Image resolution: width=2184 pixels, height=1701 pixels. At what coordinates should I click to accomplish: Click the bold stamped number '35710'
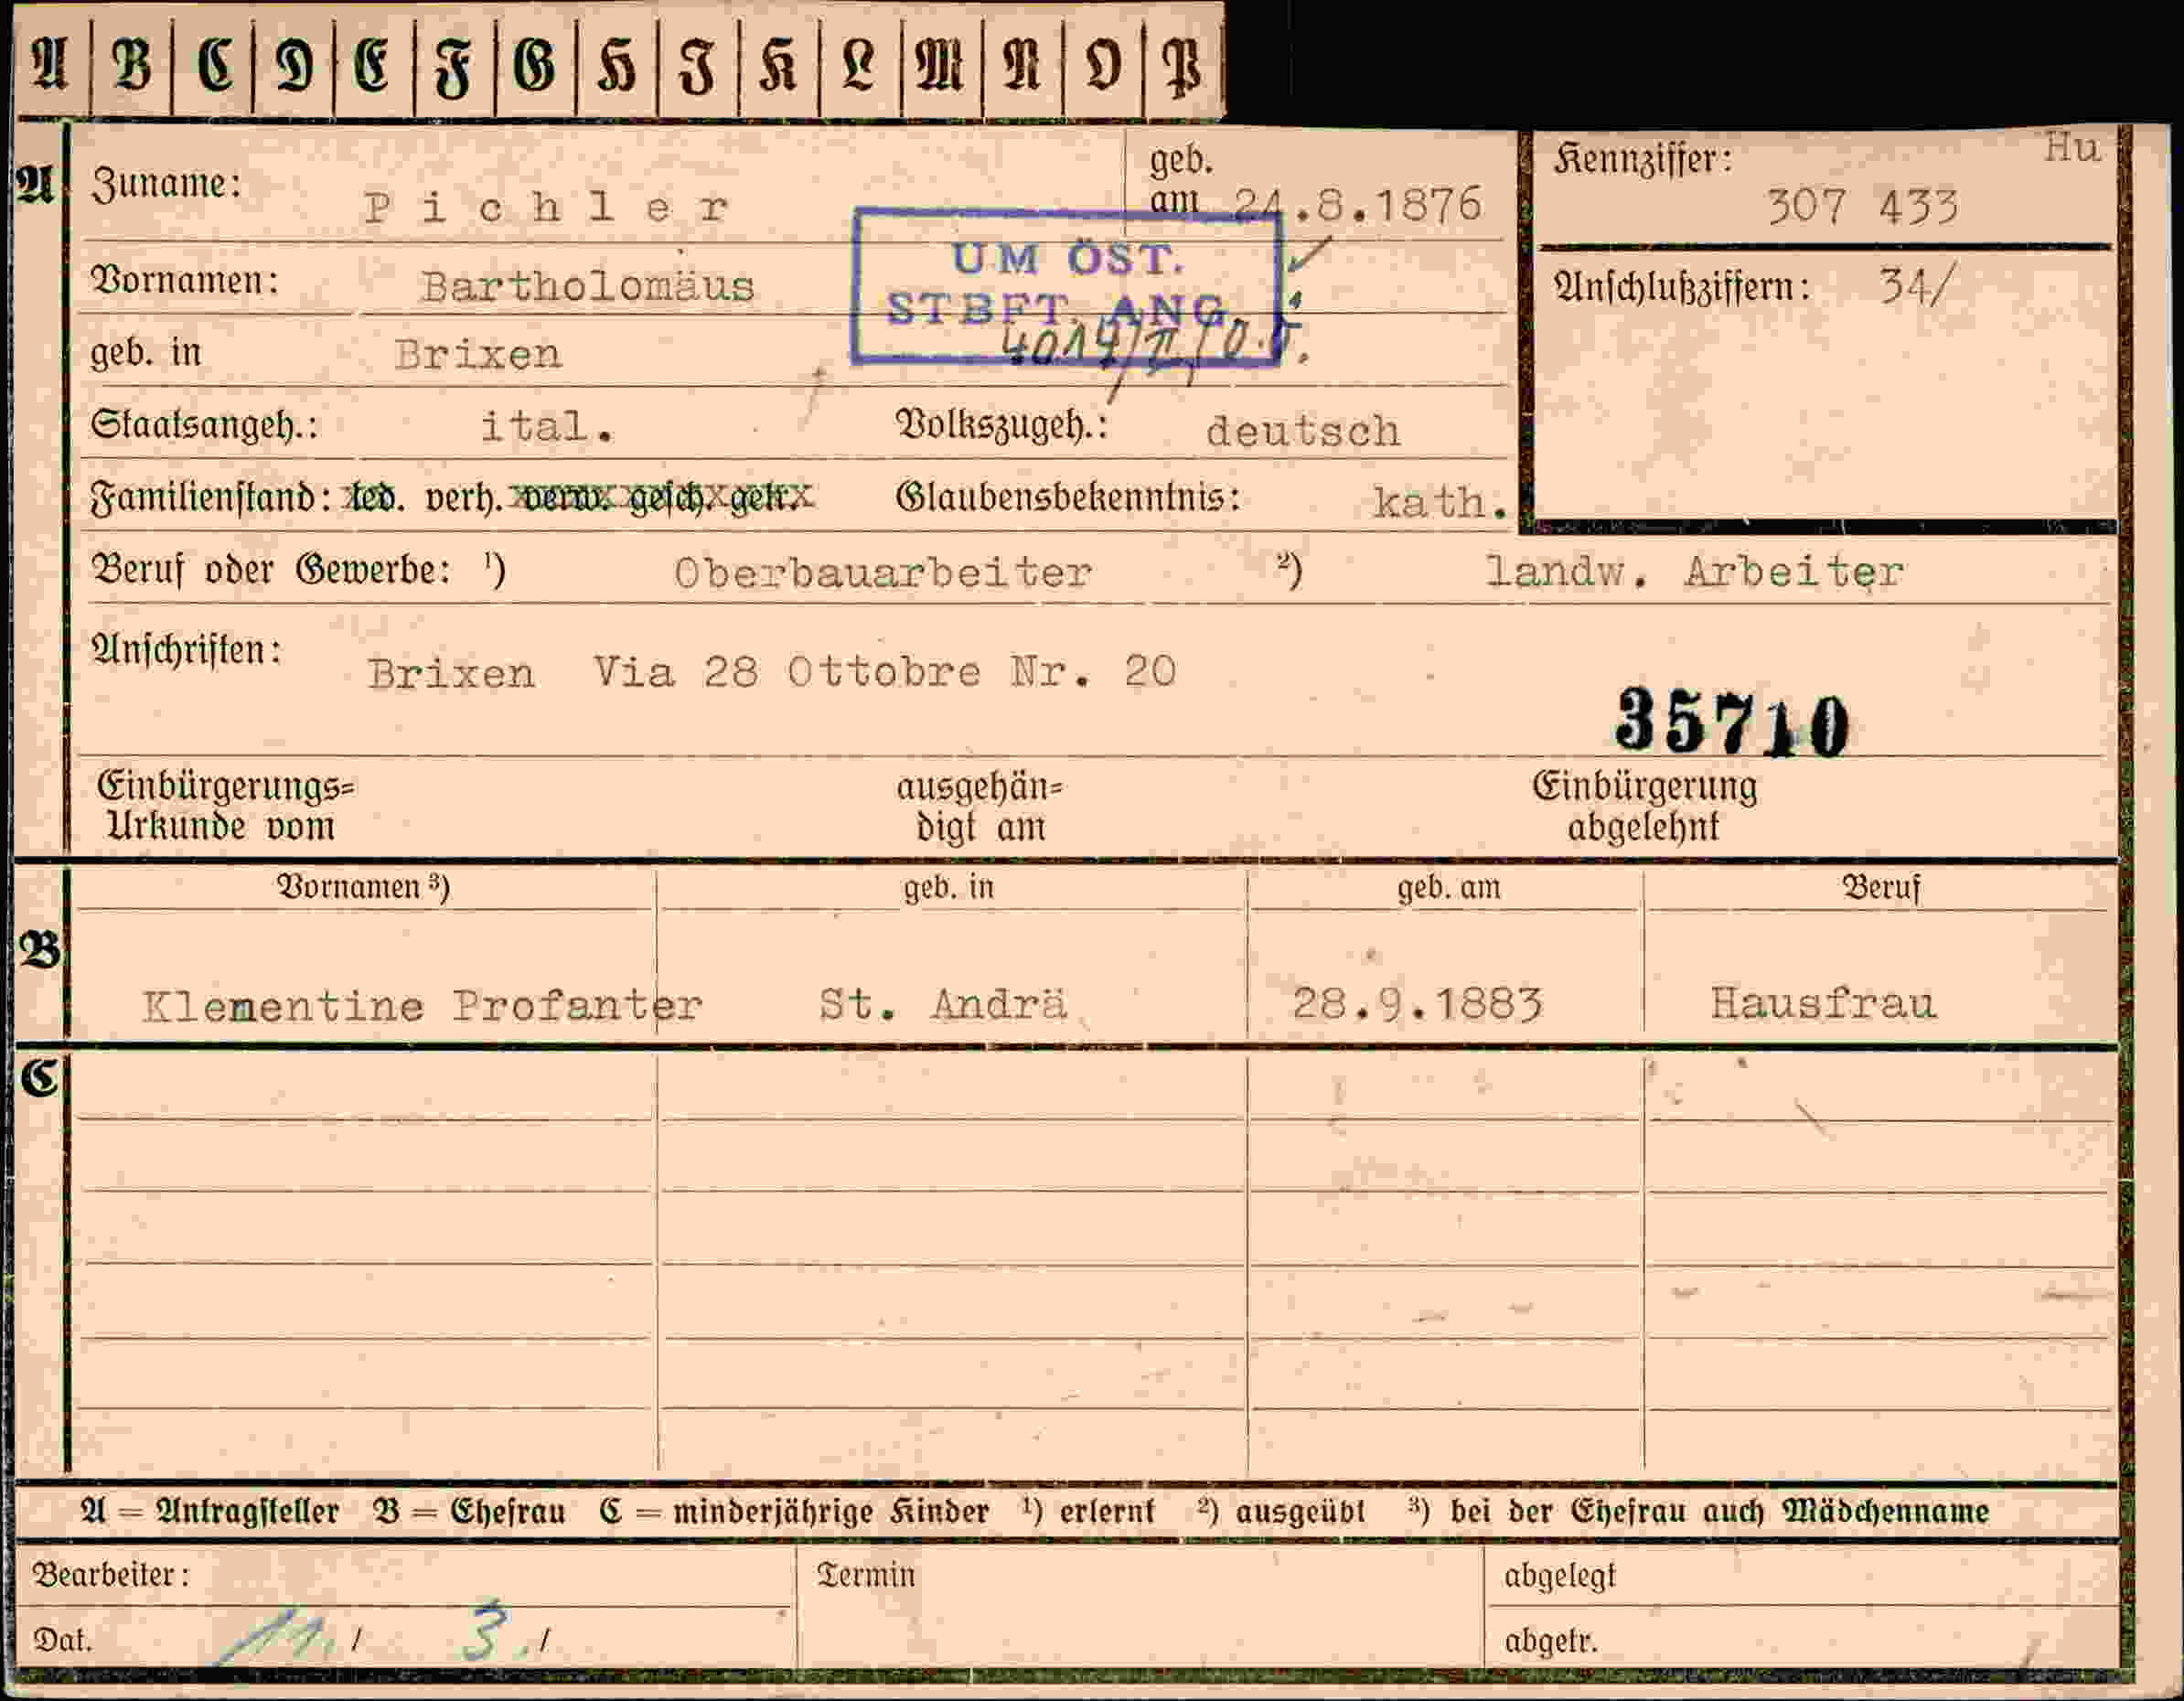click(1732, 722)
